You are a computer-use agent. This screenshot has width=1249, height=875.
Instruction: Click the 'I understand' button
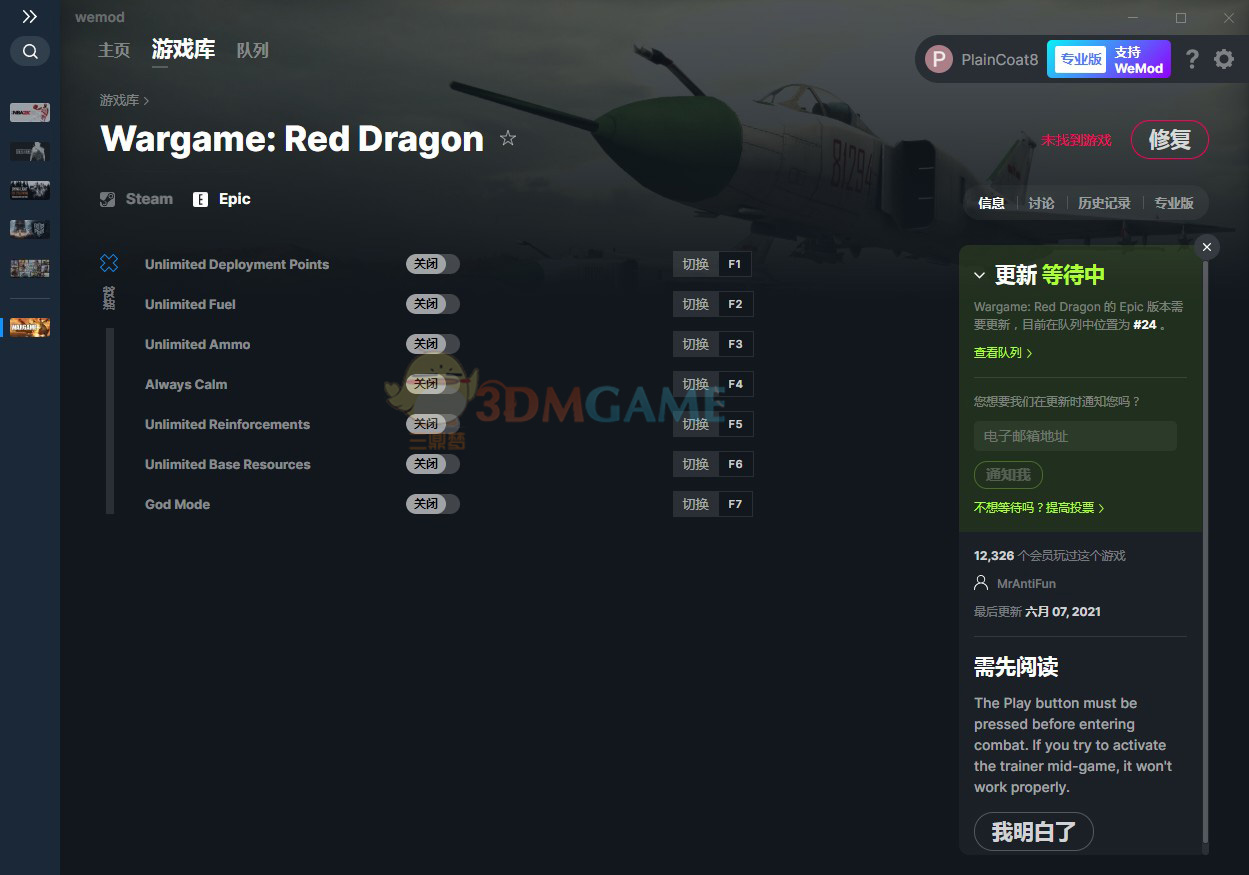pyautogui.click(x=1034, y=832)
